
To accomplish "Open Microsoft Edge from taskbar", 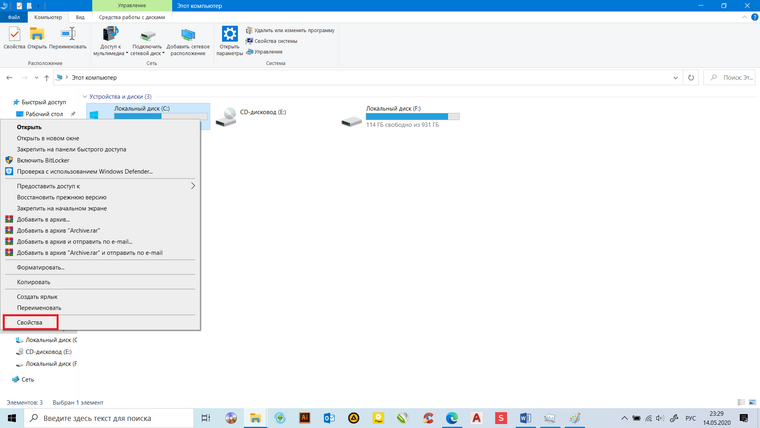I will [x=452, y=418].
